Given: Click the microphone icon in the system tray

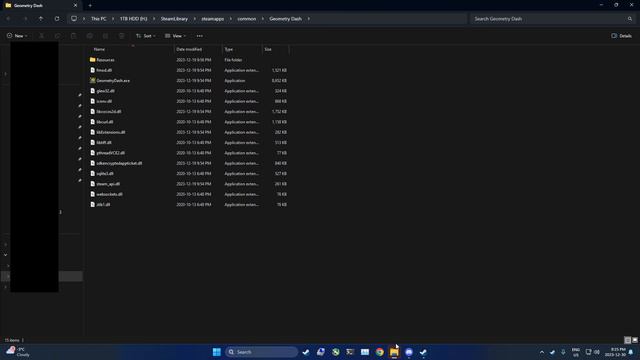Looking at the screenshot, I should [x=563, y=352].
